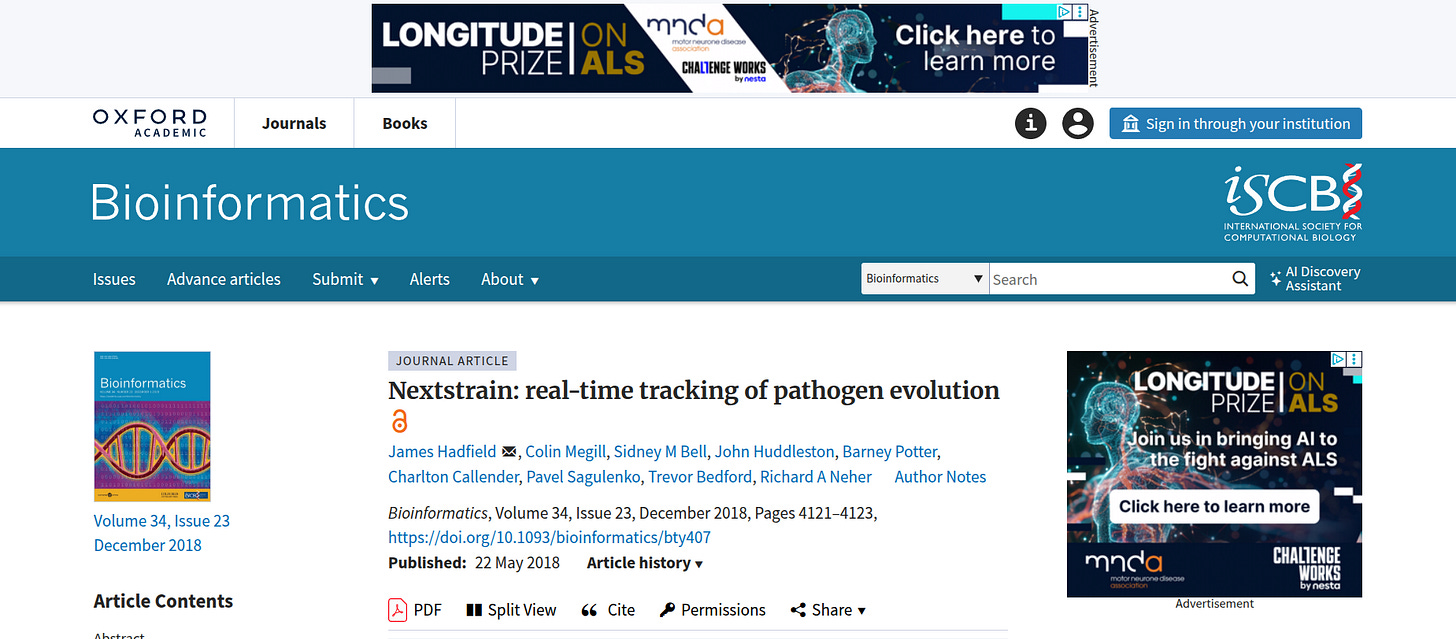This screenshot has height=639, width=1456.
Task: Open the December 2018 issue link
Action: click(148, 545)
